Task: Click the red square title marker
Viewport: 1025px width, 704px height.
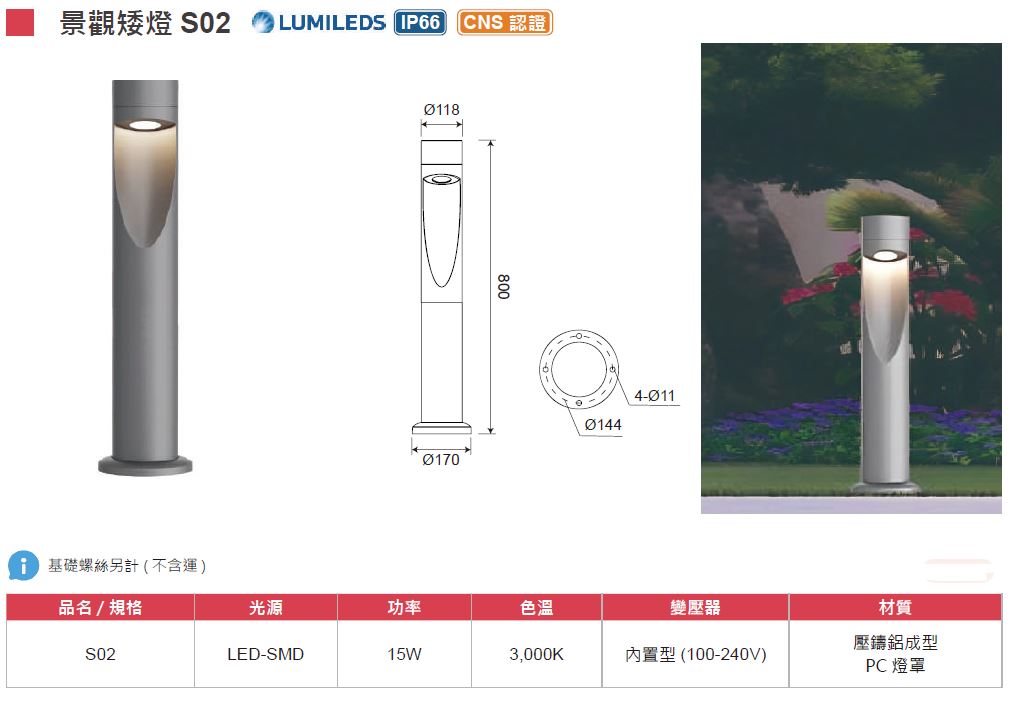Action: [x=20, y=23]
